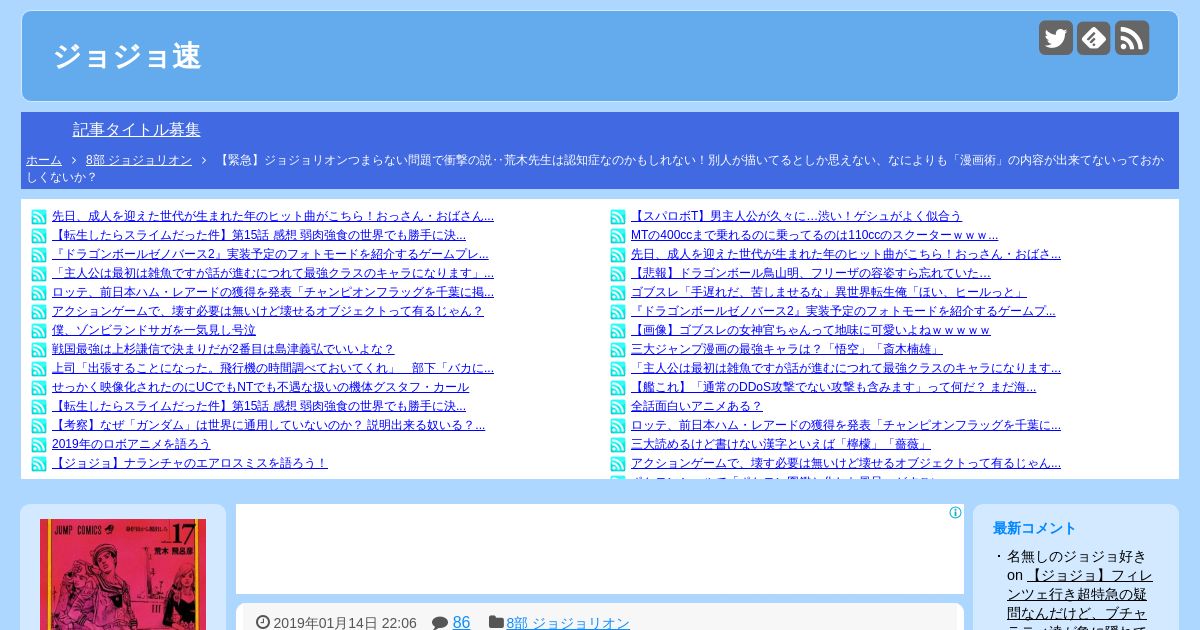Open 上司「出張することになった link

coord(273,368)
